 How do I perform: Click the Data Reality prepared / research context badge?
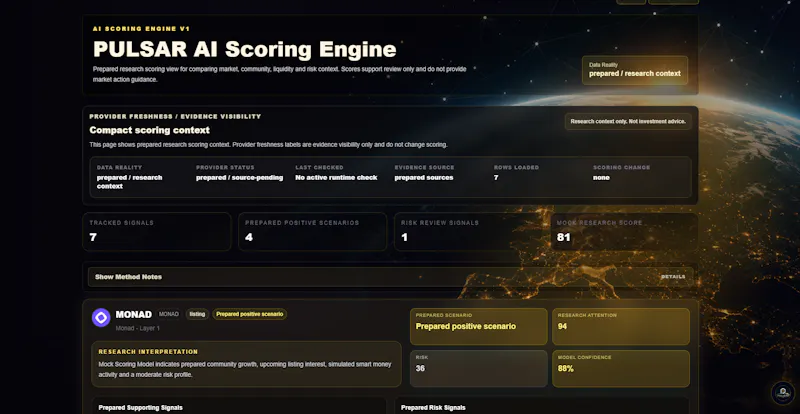[635, 70]
